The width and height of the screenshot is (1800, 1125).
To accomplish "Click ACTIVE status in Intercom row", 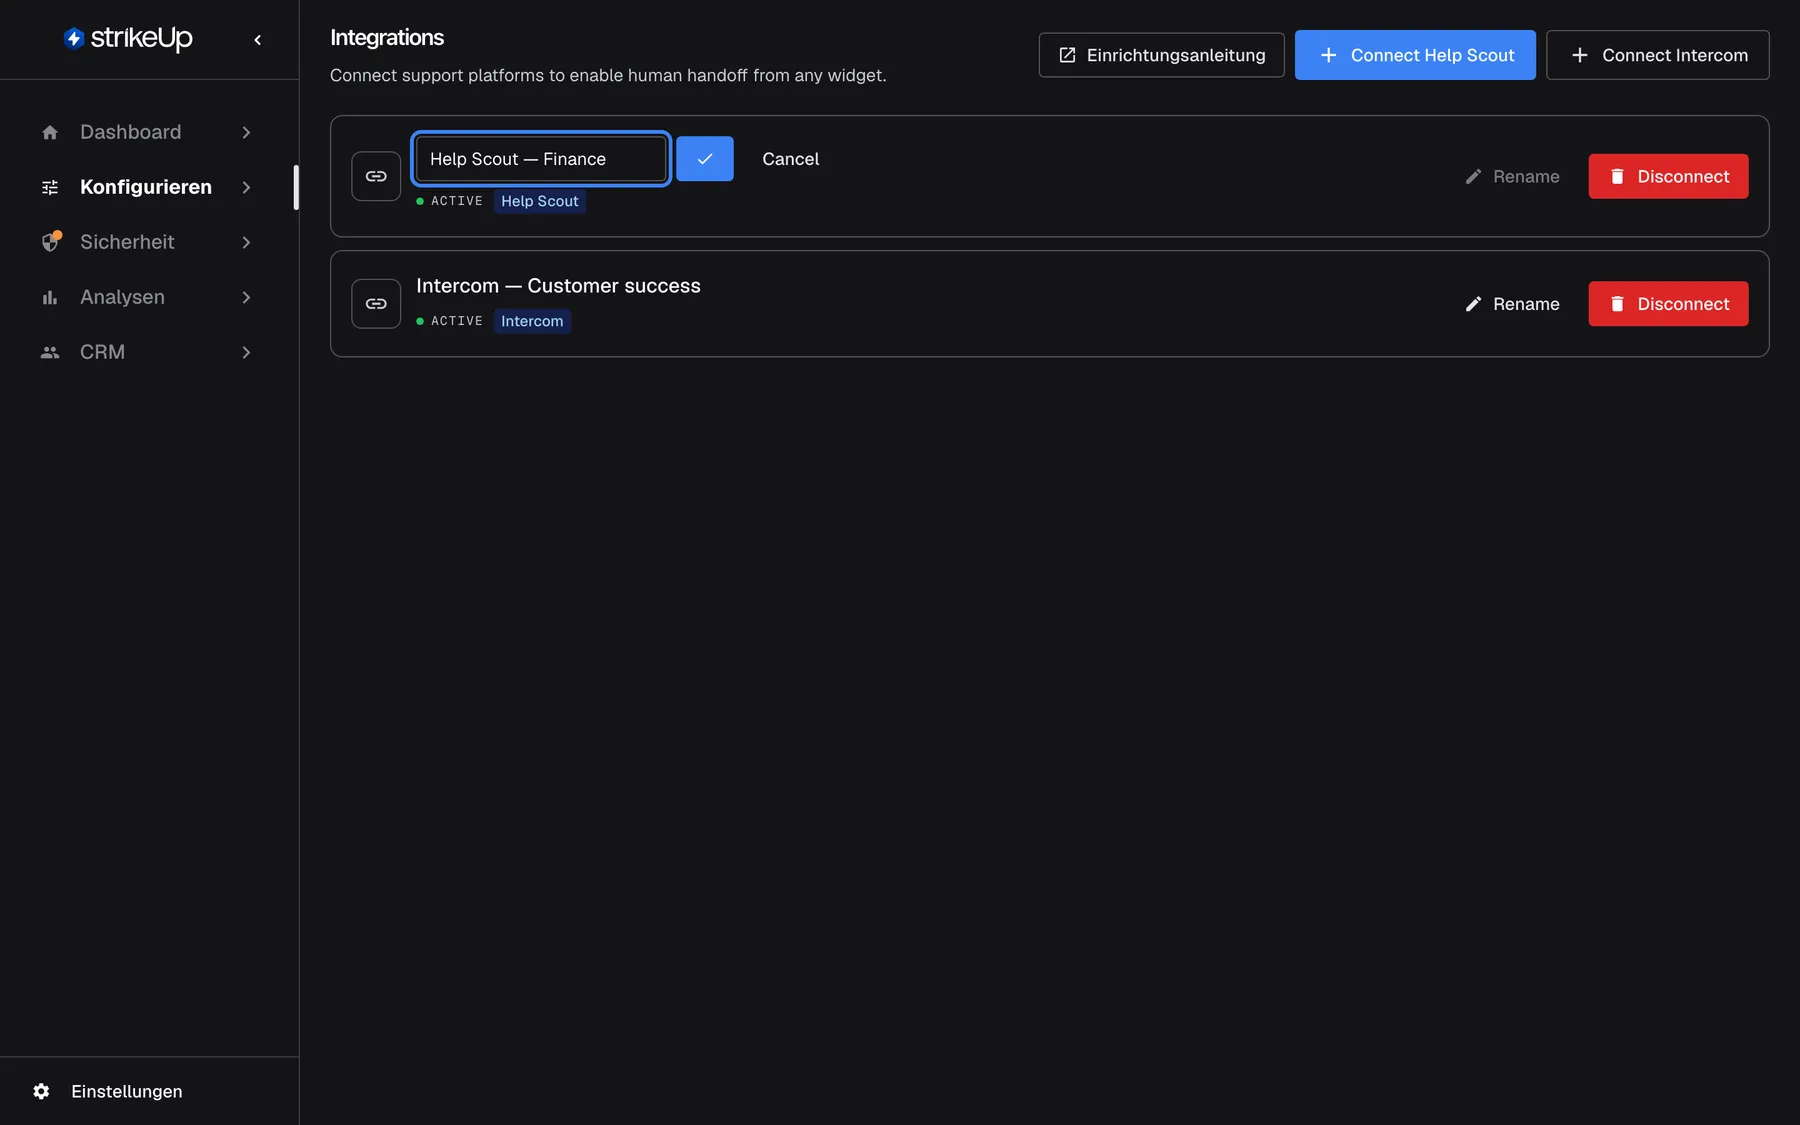I will pyautogui.click(x=449, y=321).
